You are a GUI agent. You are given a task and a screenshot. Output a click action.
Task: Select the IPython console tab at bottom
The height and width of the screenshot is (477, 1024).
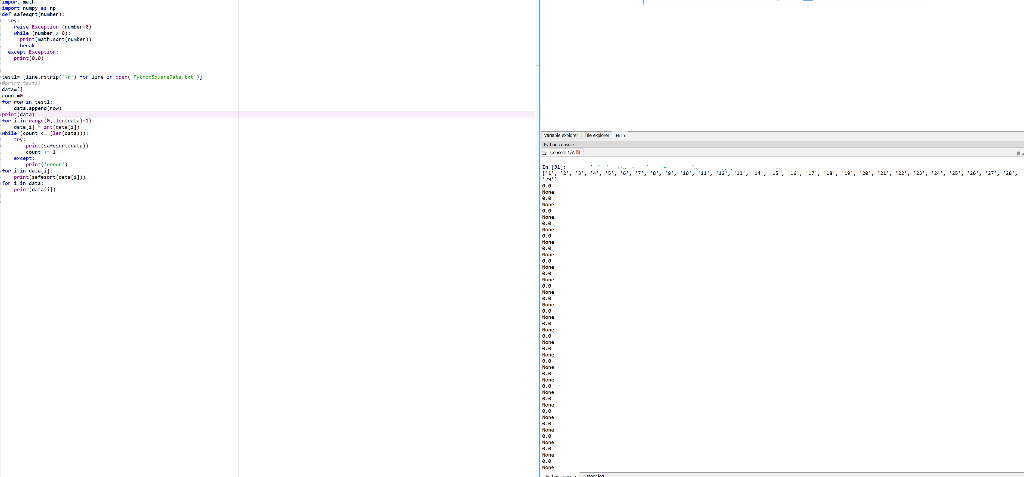pyautogui.click(x=560, y=475)
